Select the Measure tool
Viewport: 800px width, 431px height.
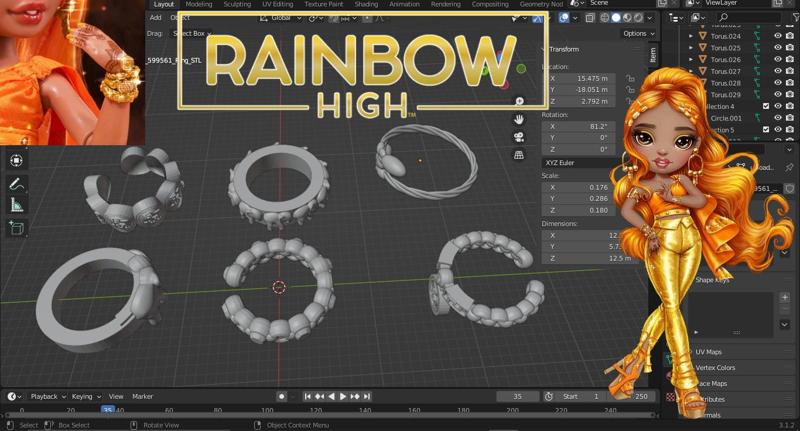coord(16,205)
